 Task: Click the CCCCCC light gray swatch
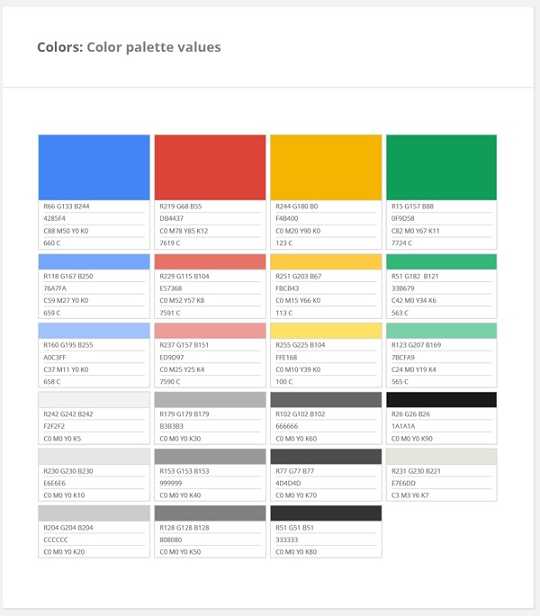pos(94,513)
